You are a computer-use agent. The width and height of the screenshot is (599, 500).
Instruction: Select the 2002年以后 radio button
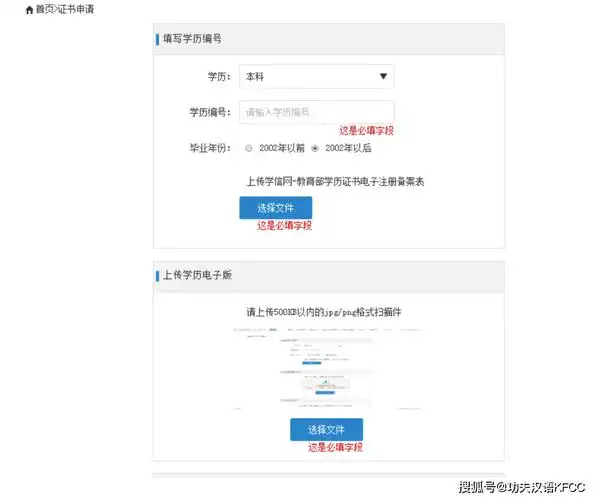point(315,148)
